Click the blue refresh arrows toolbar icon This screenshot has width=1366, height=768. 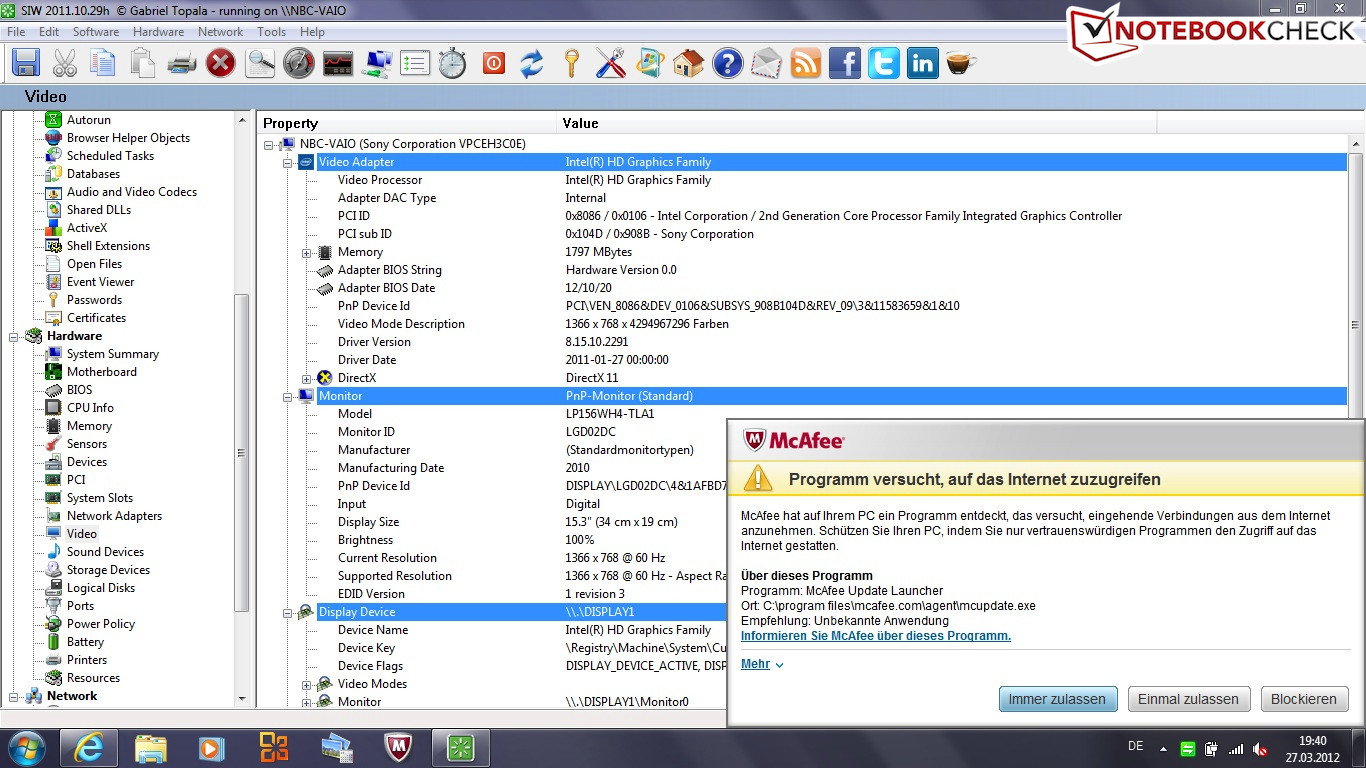coord(532,63)
